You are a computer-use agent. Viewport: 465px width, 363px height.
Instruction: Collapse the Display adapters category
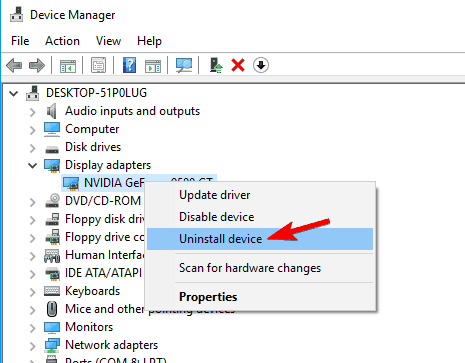click(32, 165)
